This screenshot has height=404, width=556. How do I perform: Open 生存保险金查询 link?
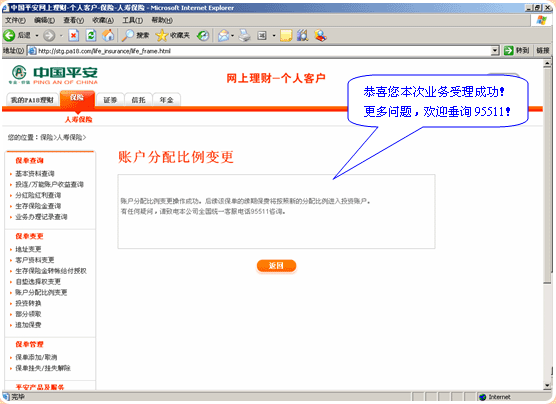[38, 206]
